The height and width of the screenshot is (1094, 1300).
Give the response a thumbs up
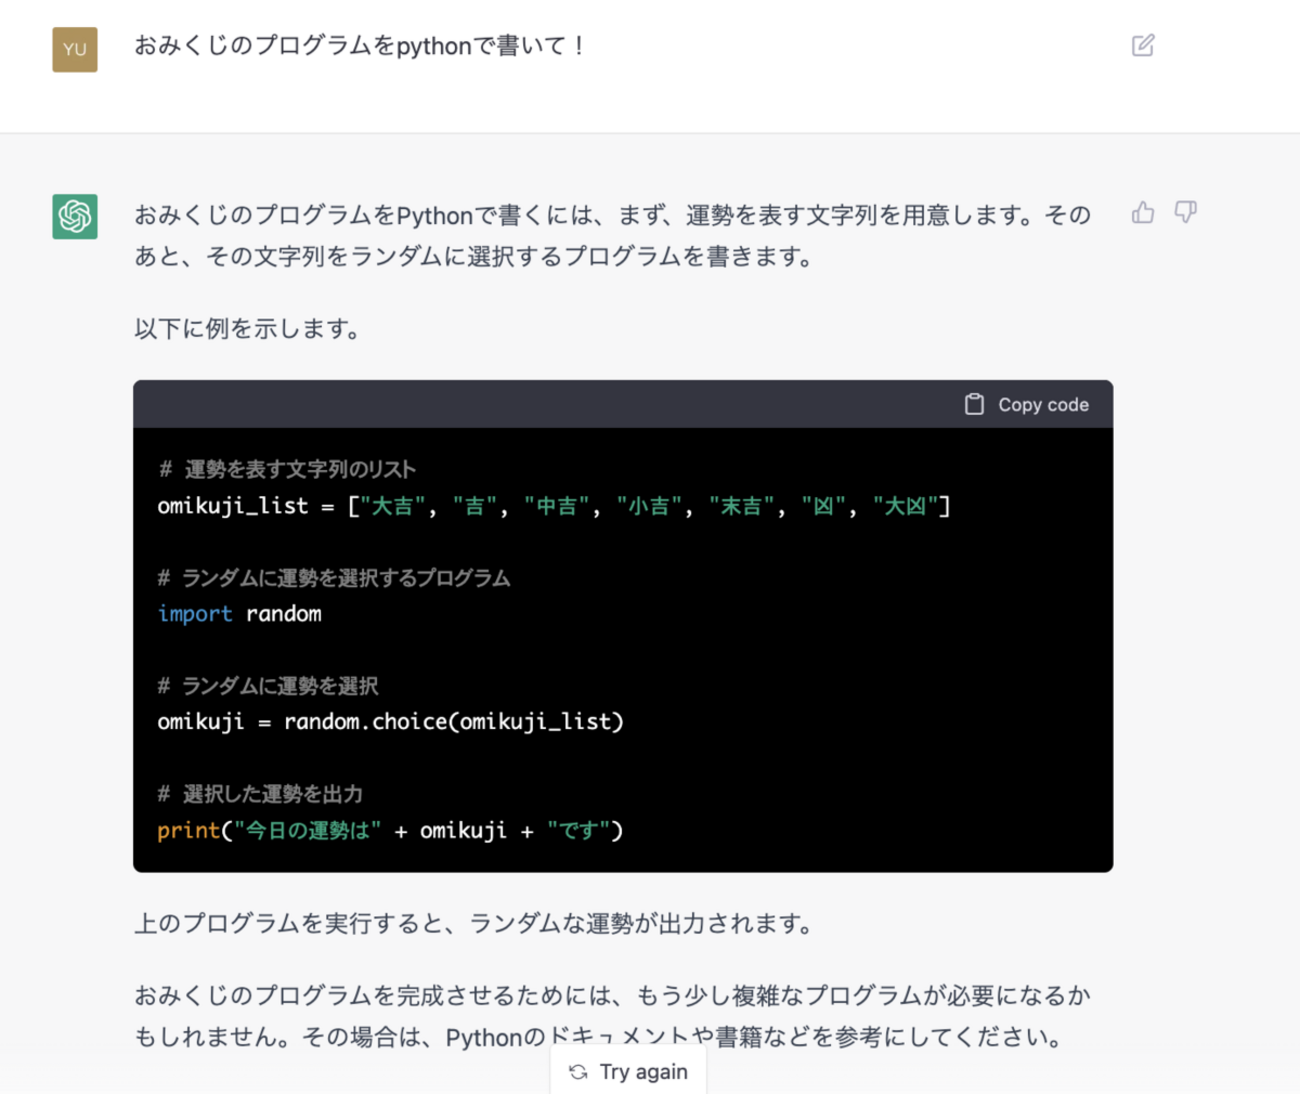[x=1143, y=212]
